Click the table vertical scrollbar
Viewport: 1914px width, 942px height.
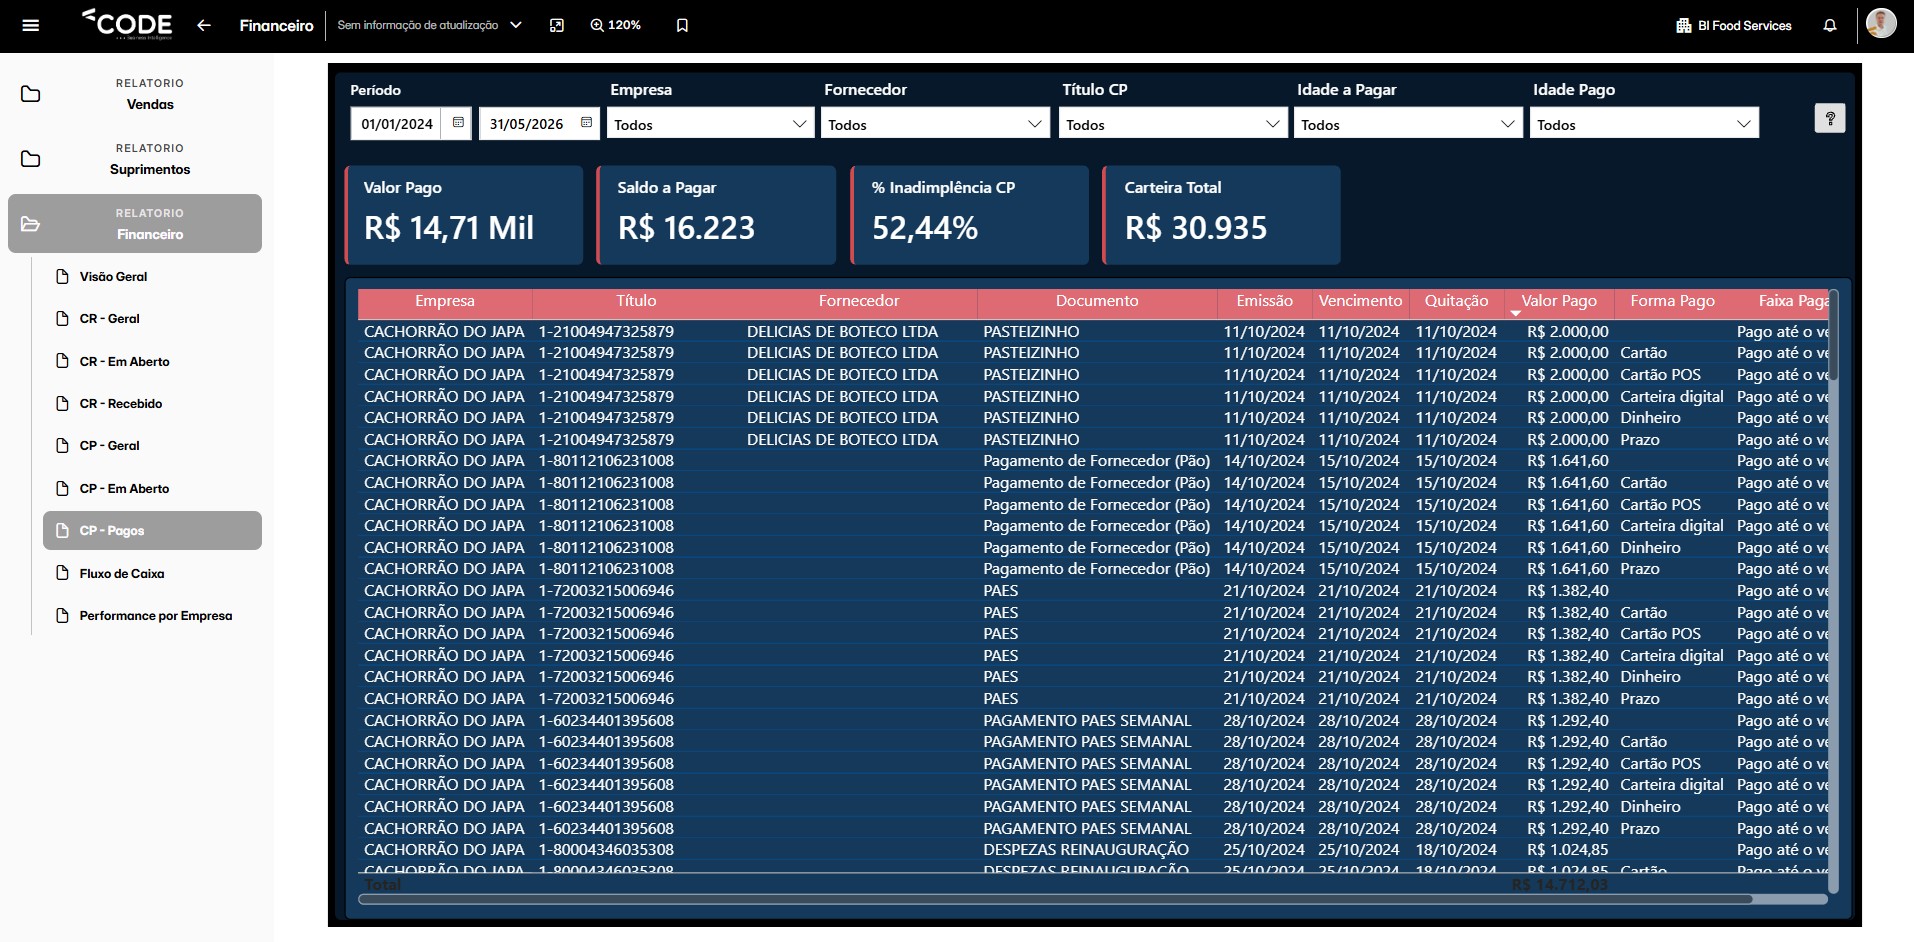coord(1833,335)
